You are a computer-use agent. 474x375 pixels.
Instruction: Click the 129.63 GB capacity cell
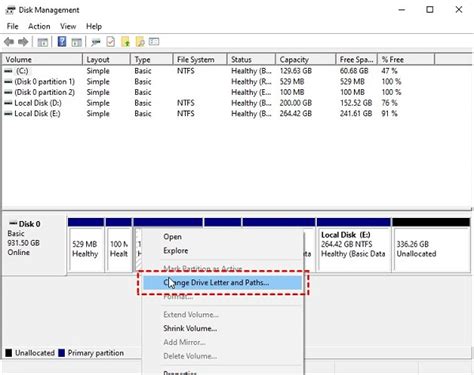[x=296, y=71]
